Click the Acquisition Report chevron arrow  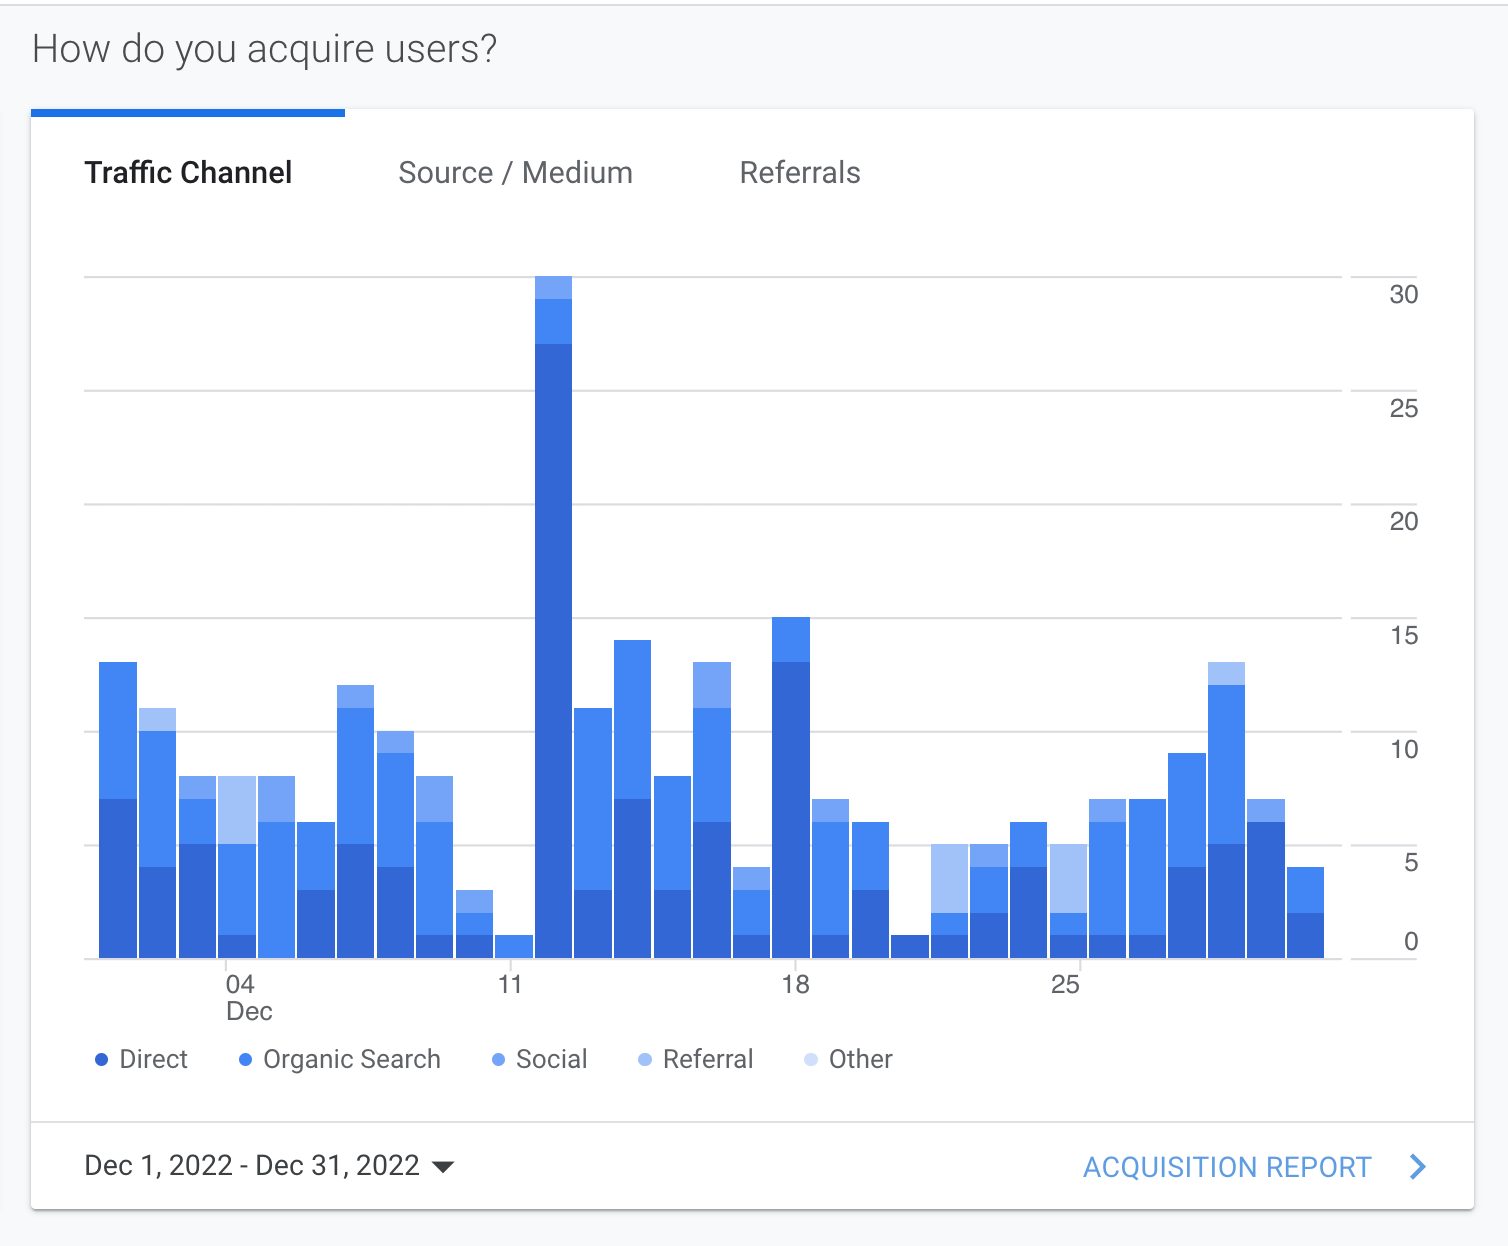(x=1418, y=1167)
